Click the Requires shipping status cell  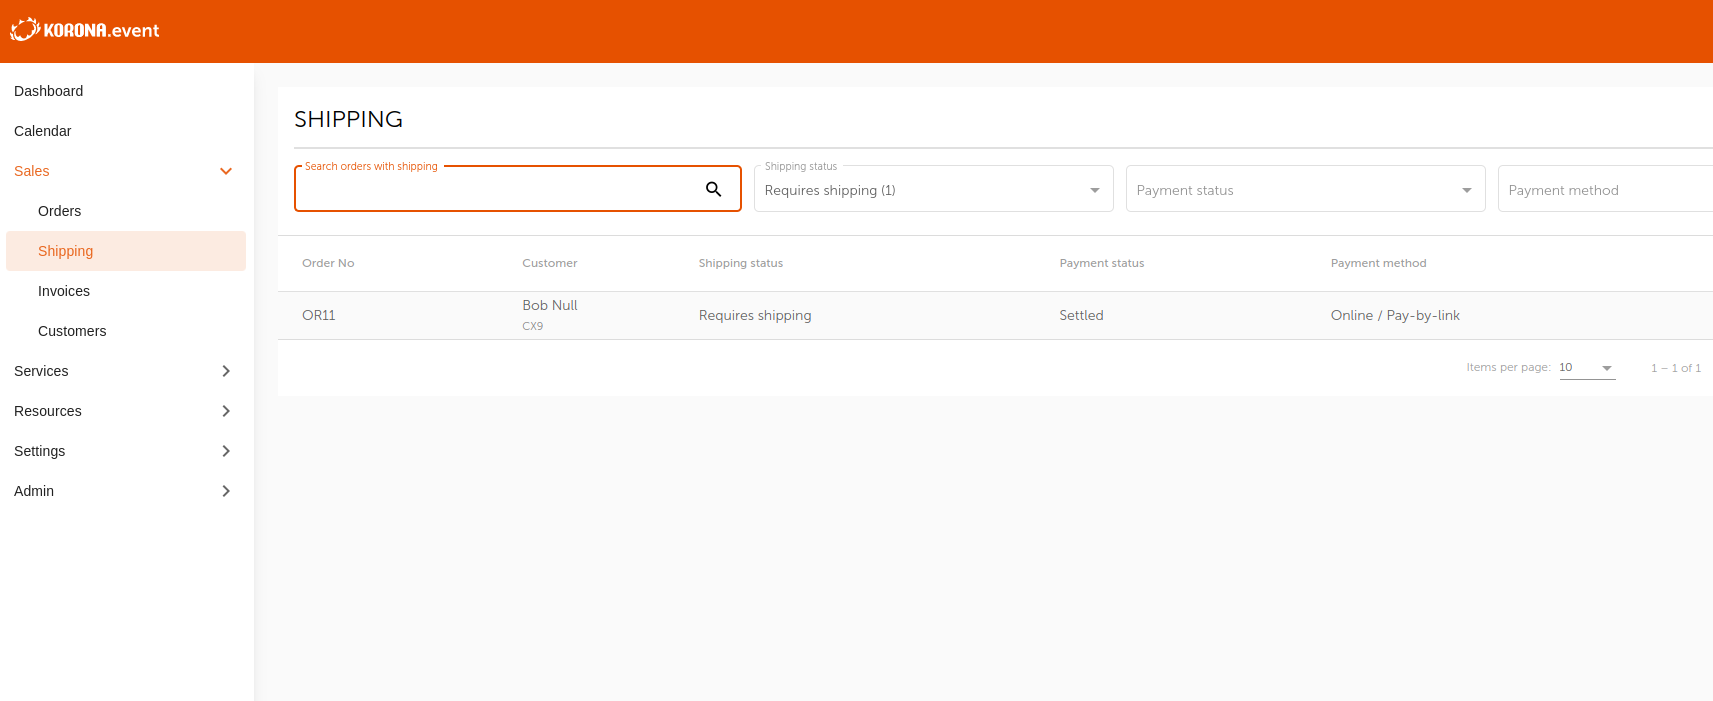click(x=755, y=315)
